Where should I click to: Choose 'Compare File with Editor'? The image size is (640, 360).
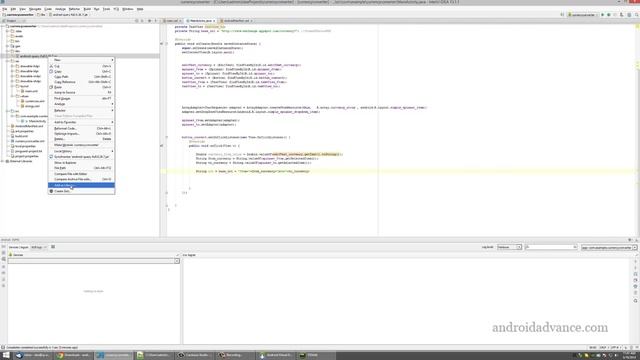(x=81, y=174)
